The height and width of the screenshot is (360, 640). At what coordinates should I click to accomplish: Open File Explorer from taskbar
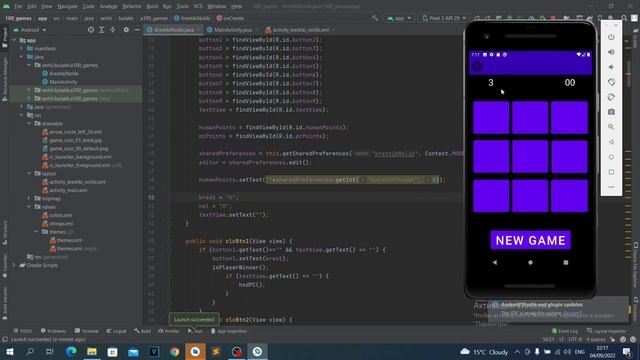coord(92,351)
